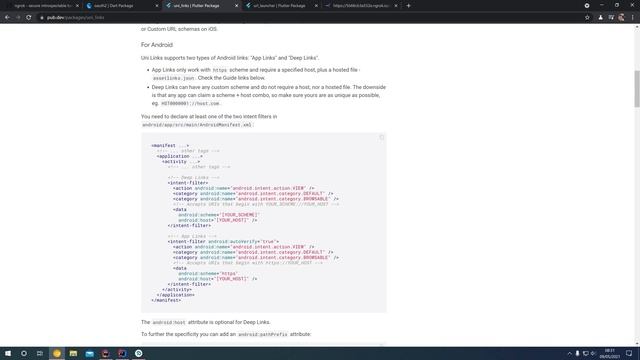
Task: Copy the AndroidManifest code block
Action: point(382,138)
